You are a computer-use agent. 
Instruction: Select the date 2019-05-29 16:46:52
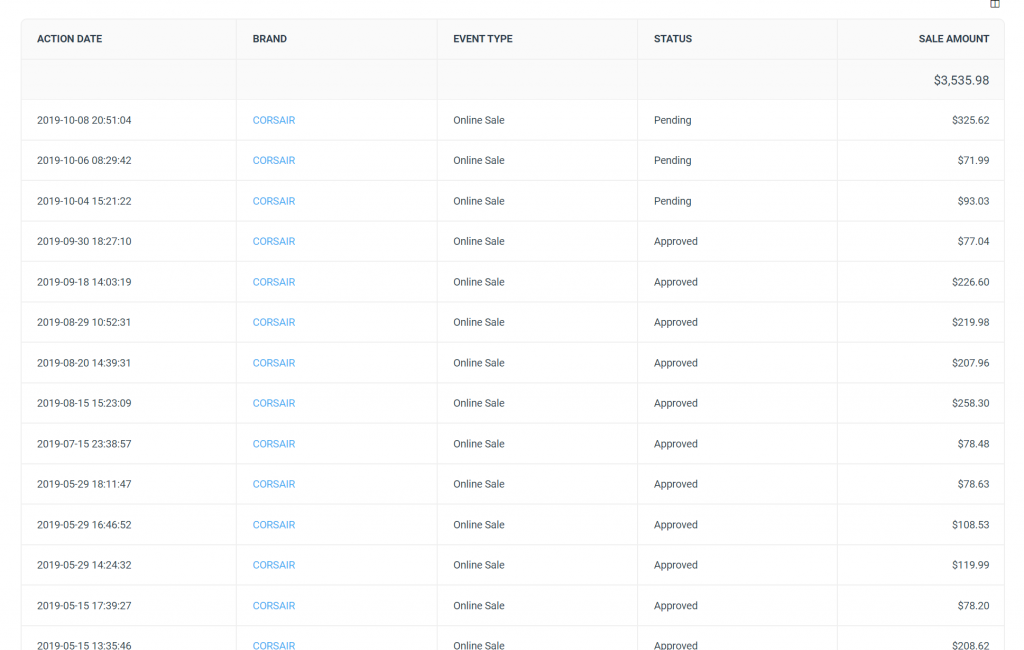(84, 525)
